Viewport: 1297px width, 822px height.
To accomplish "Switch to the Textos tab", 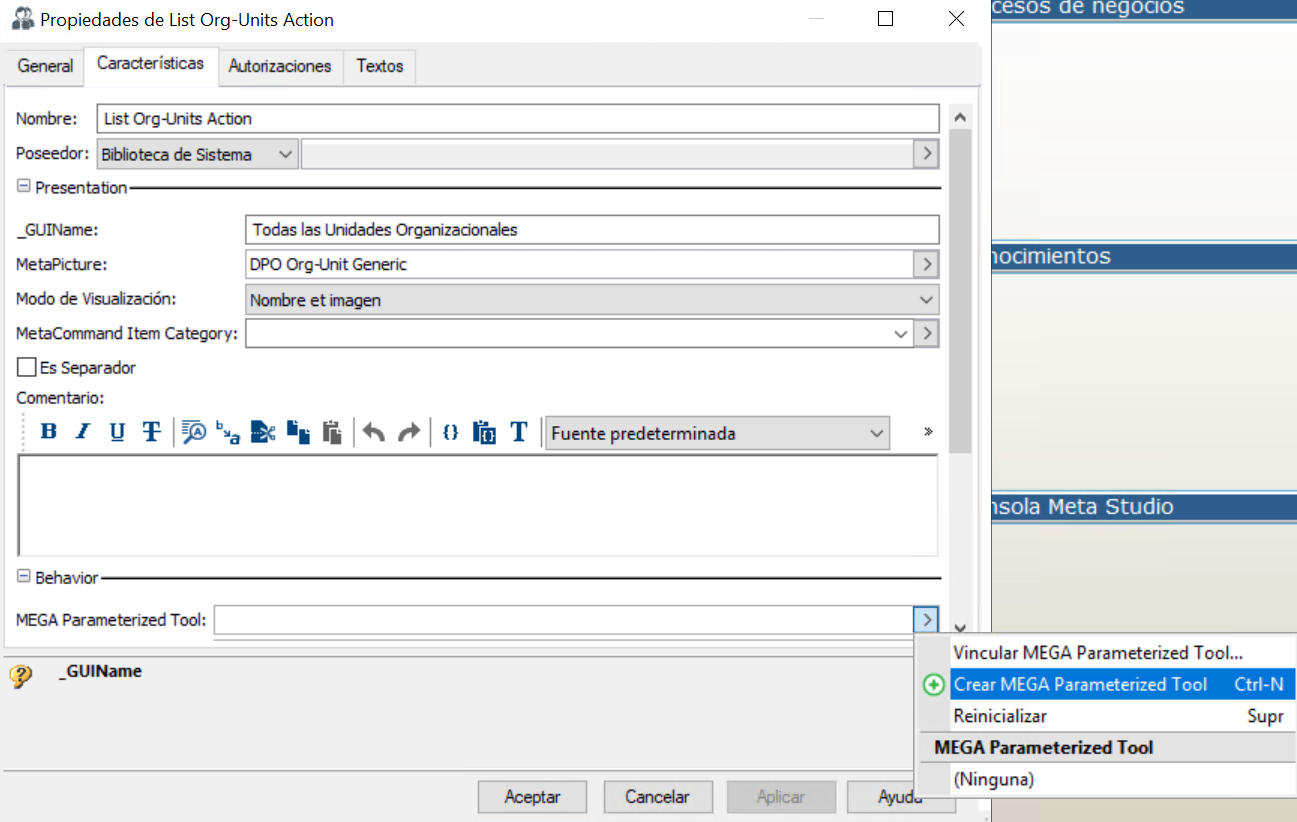I will point(380,66).
